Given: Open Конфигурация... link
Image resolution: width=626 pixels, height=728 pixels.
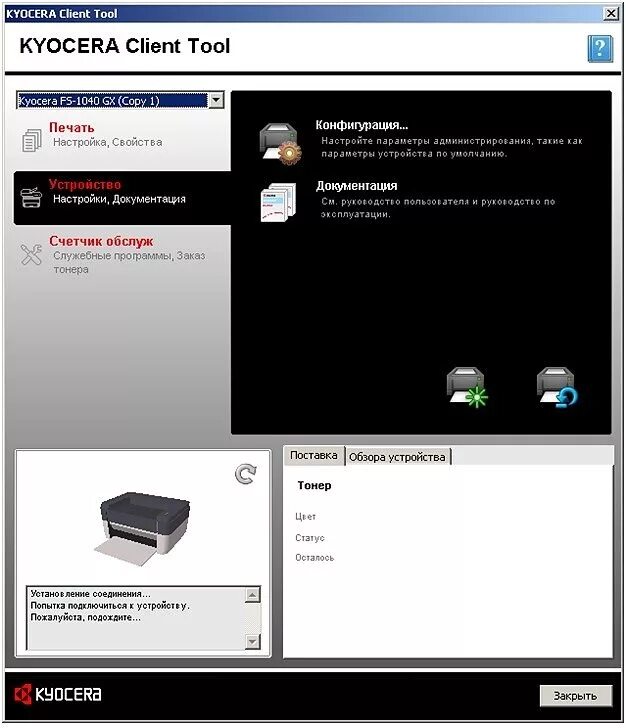Looking at the screenshot, I should click(x=362, y=125).
